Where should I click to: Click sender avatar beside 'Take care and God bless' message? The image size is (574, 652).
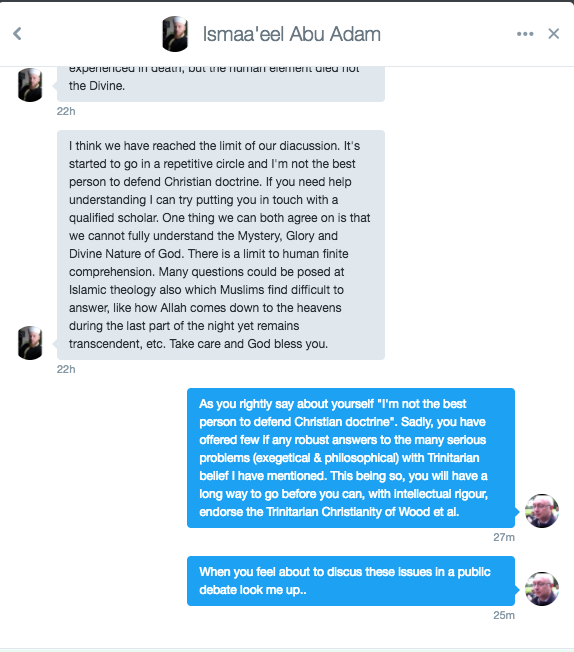point(30,343)
